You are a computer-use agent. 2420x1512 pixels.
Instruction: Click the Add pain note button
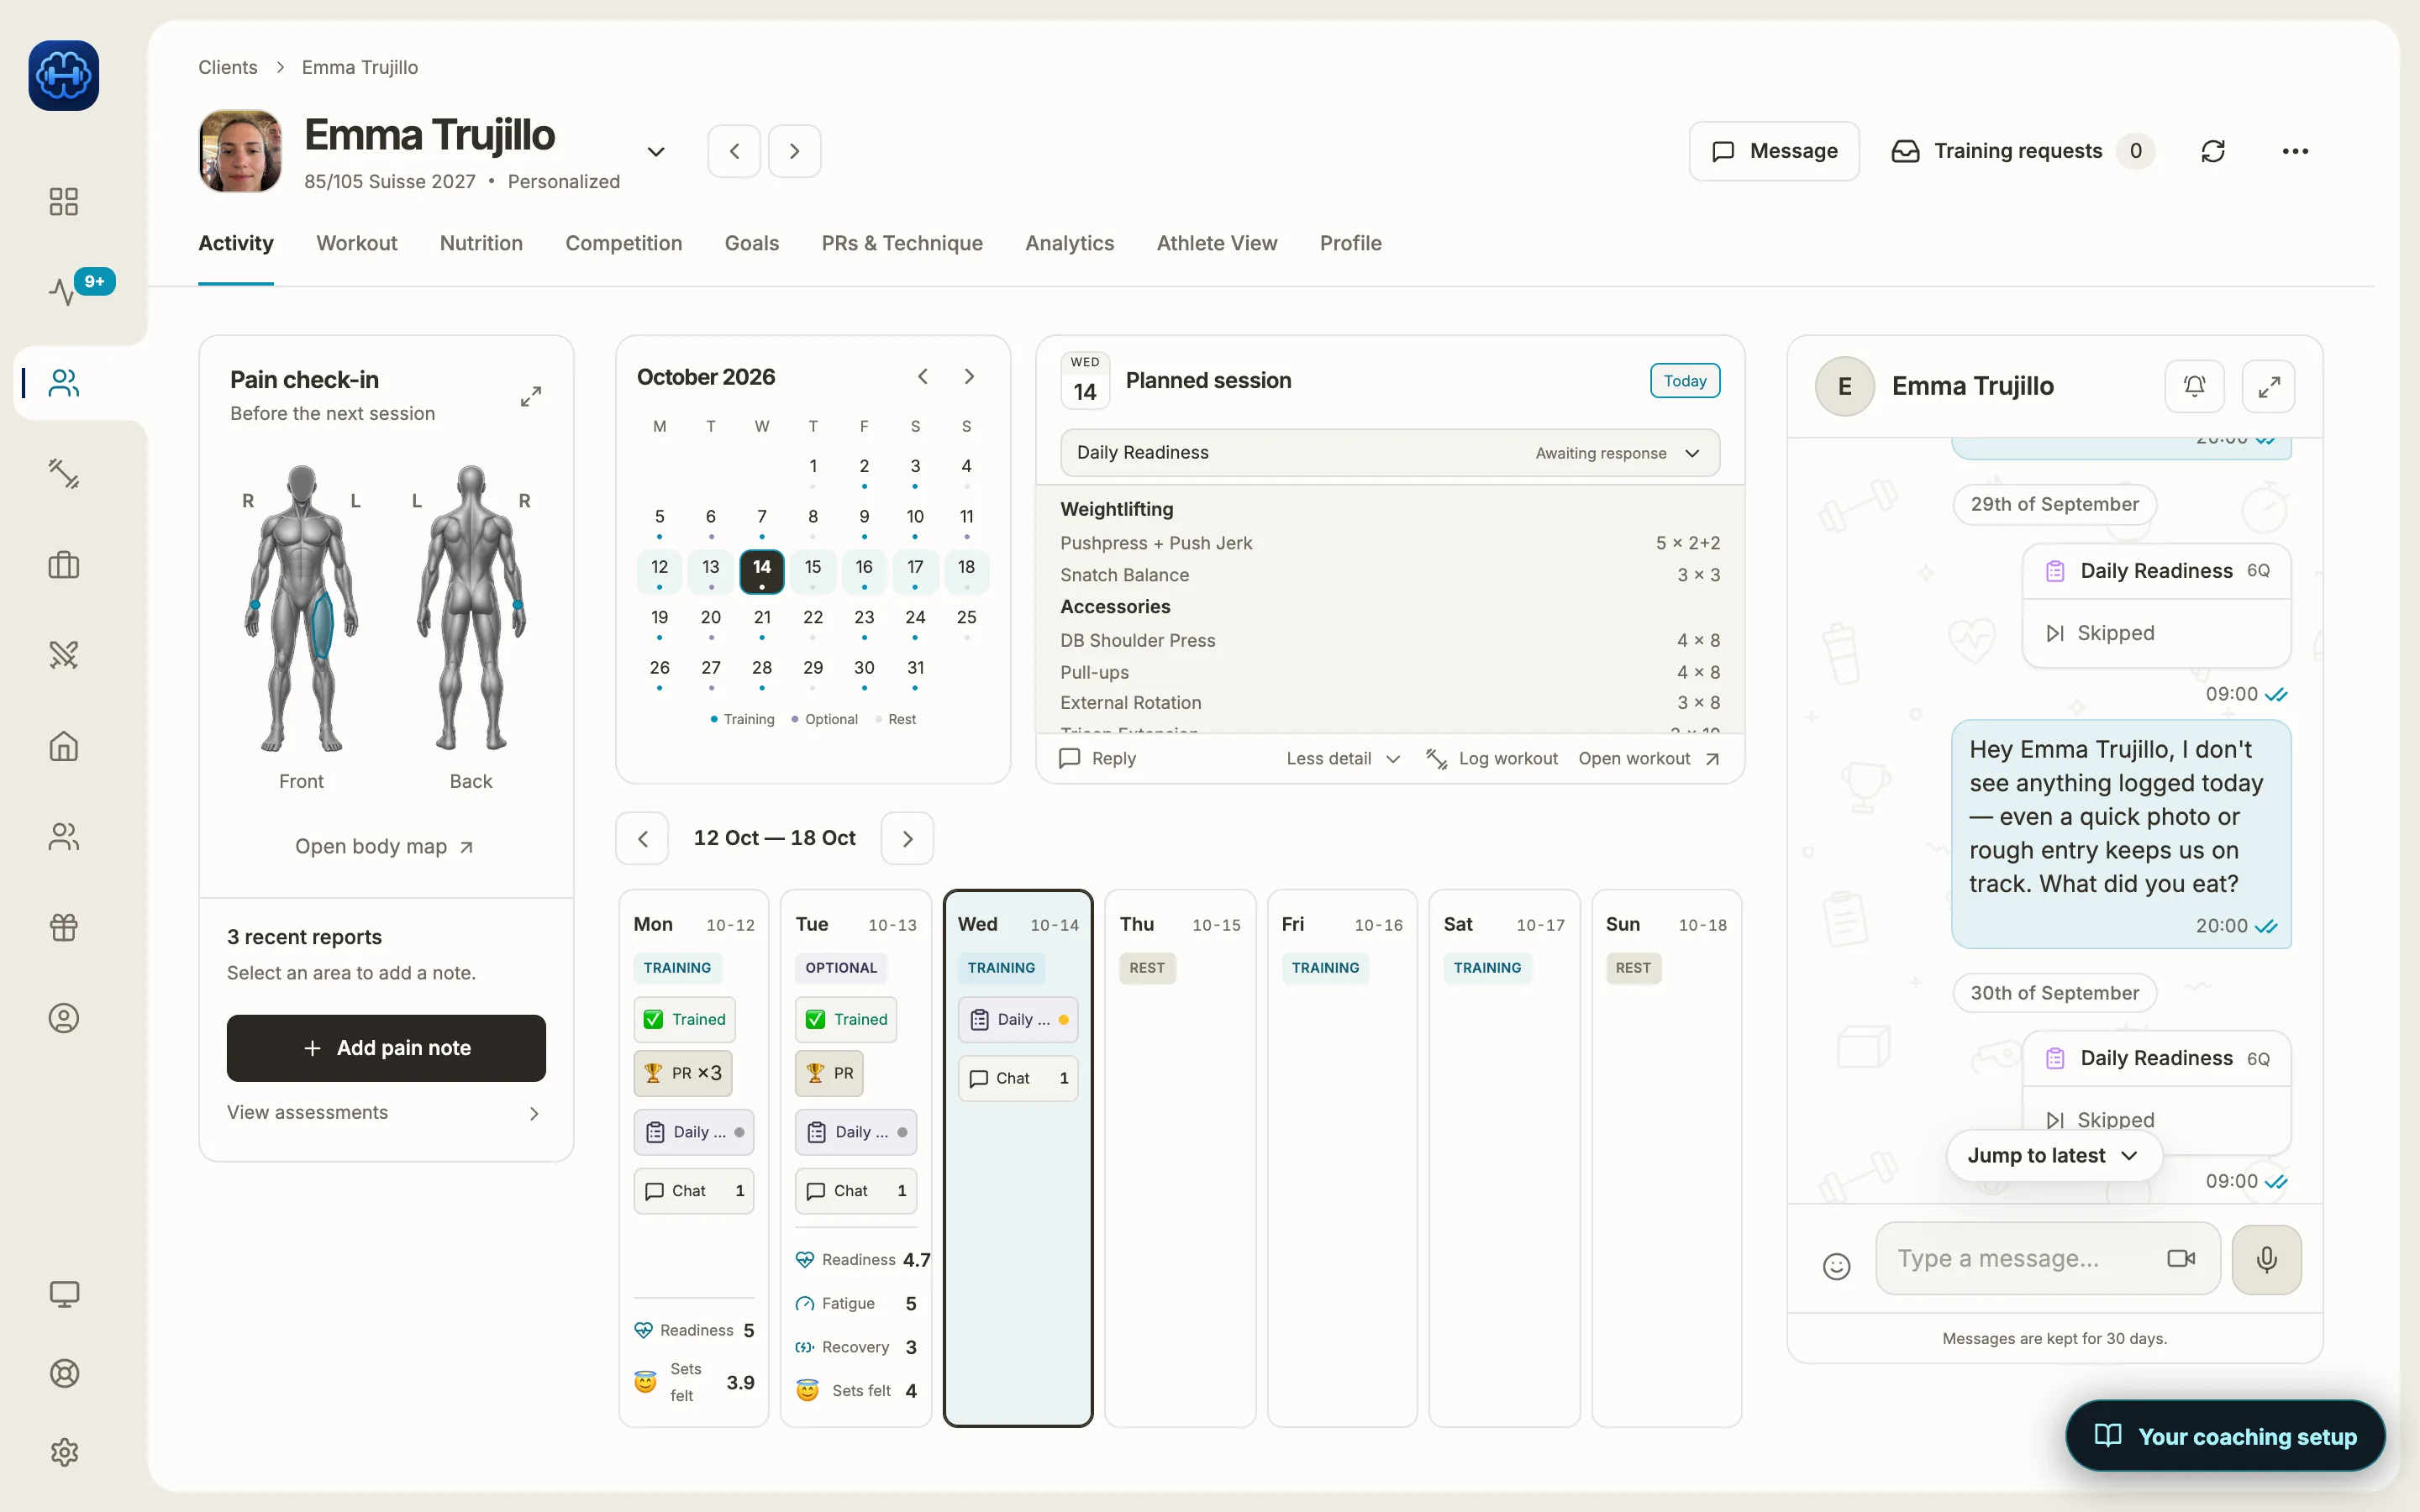(386, 1048)
